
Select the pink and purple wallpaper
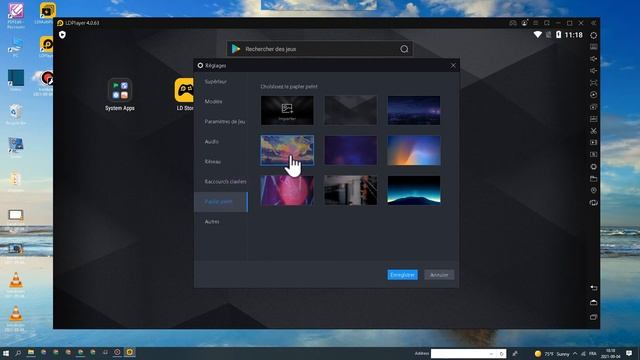point(287,190)
